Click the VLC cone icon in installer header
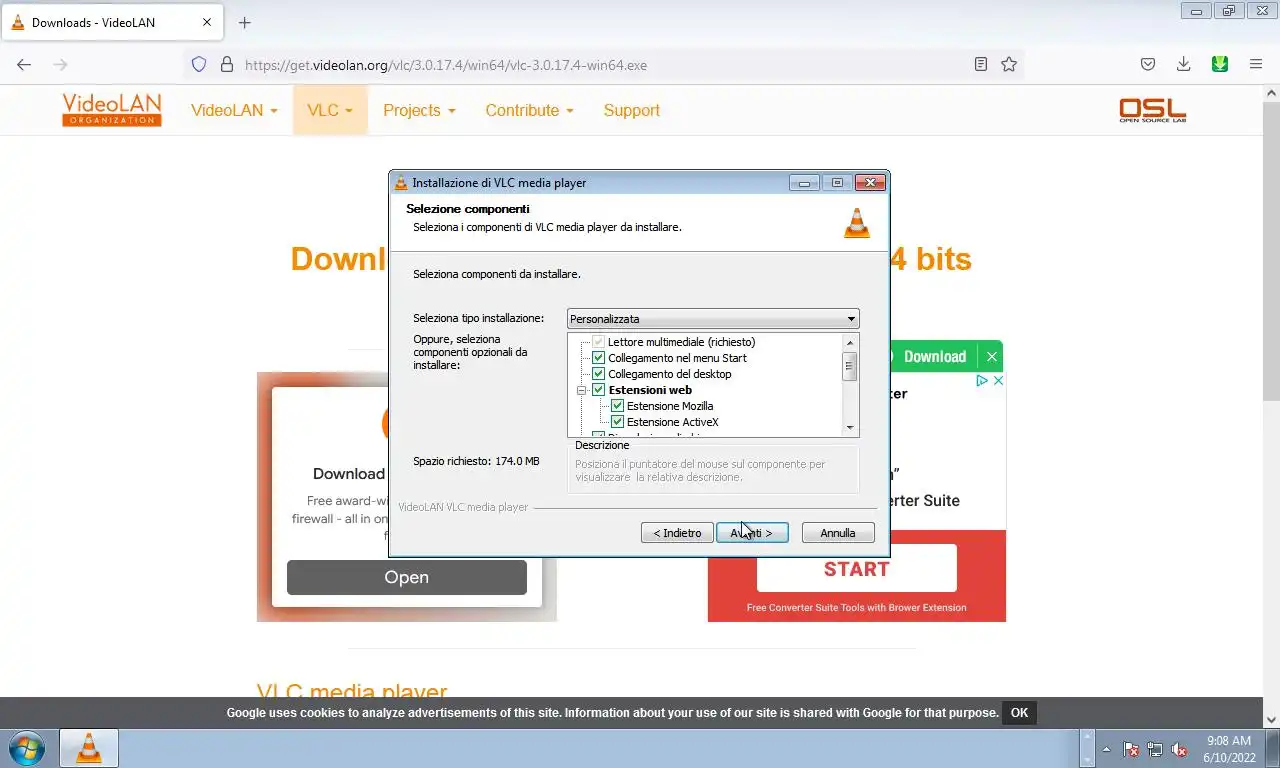Image resolution: width=1280 pixels, height=768 pixels. click(857, 222)
